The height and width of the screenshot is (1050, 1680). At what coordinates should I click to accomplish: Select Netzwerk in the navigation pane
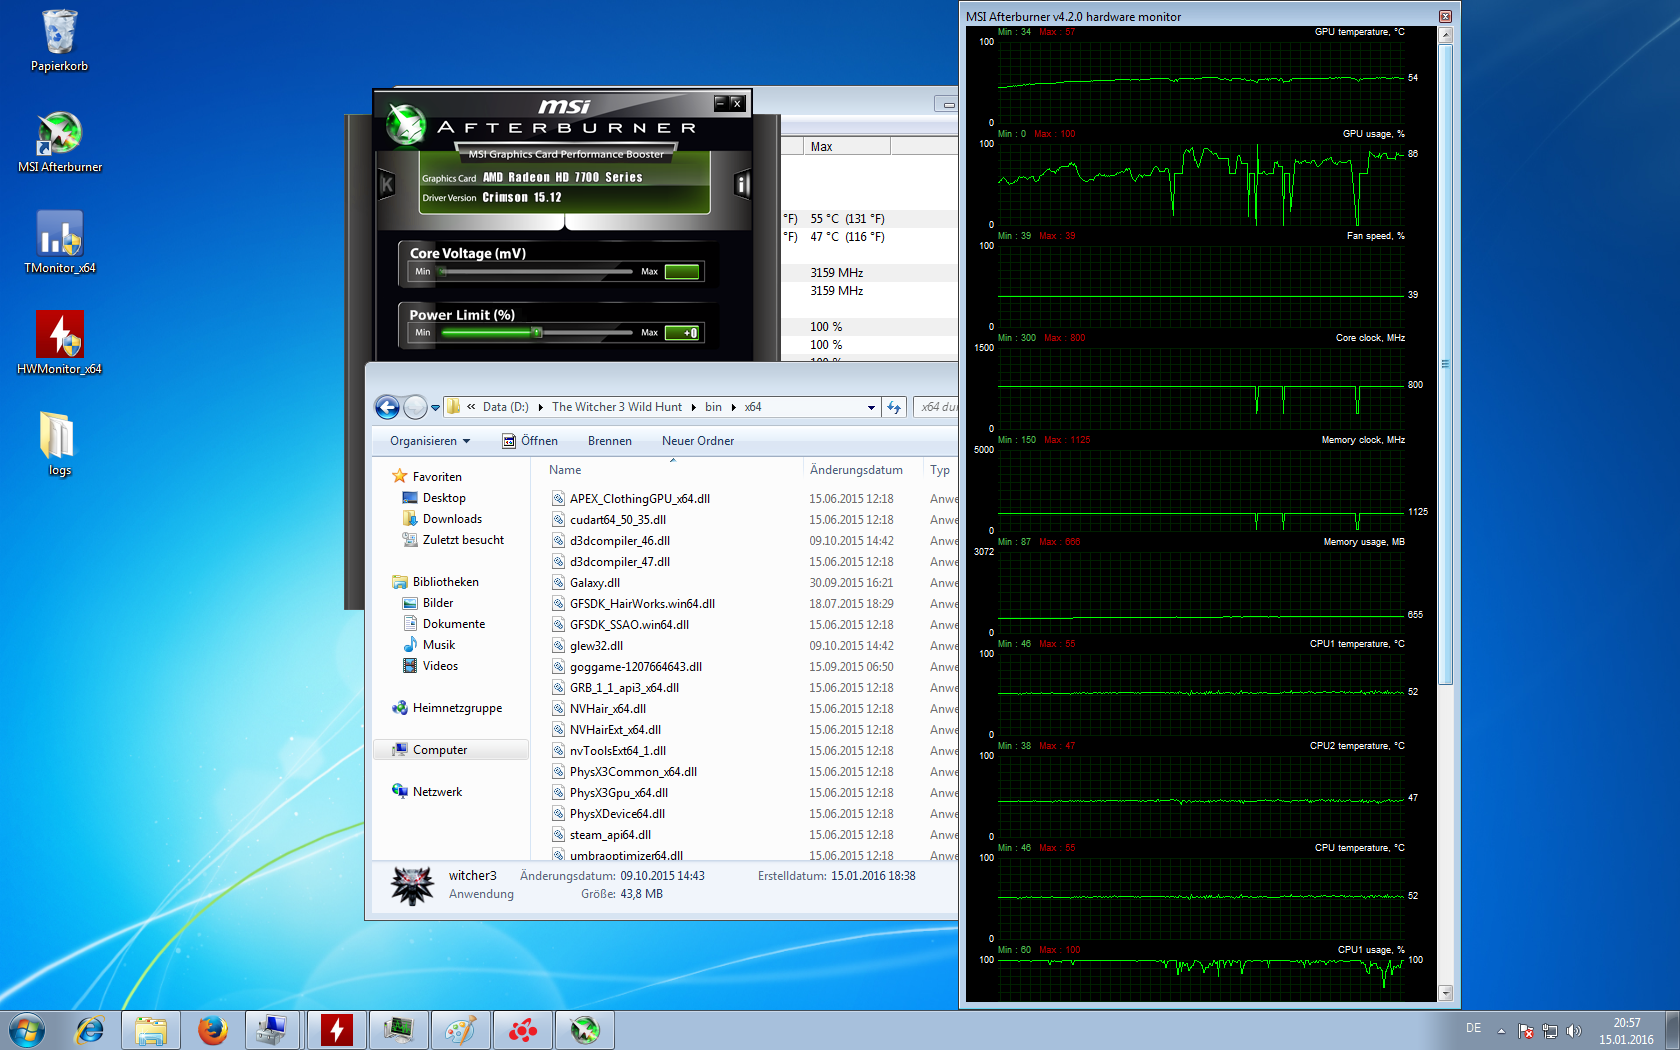pos(427,792)
